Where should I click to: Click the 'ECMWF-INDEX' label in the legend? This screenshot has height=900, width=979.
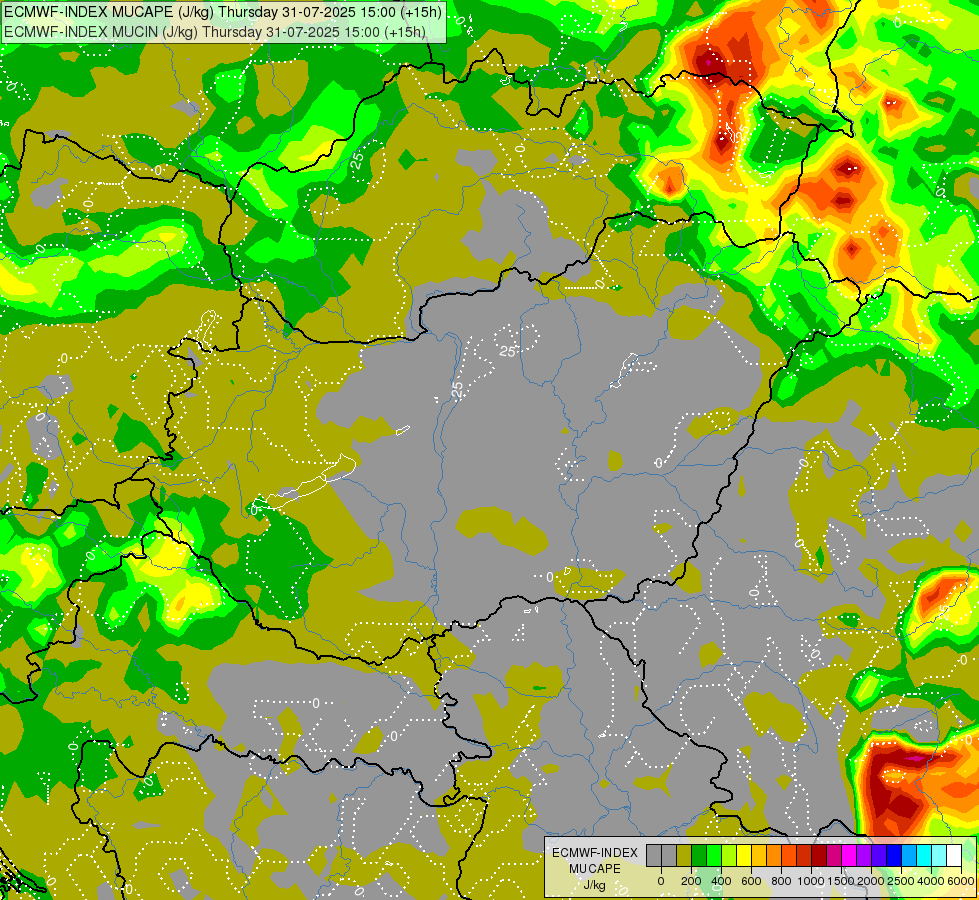point(595,853)
